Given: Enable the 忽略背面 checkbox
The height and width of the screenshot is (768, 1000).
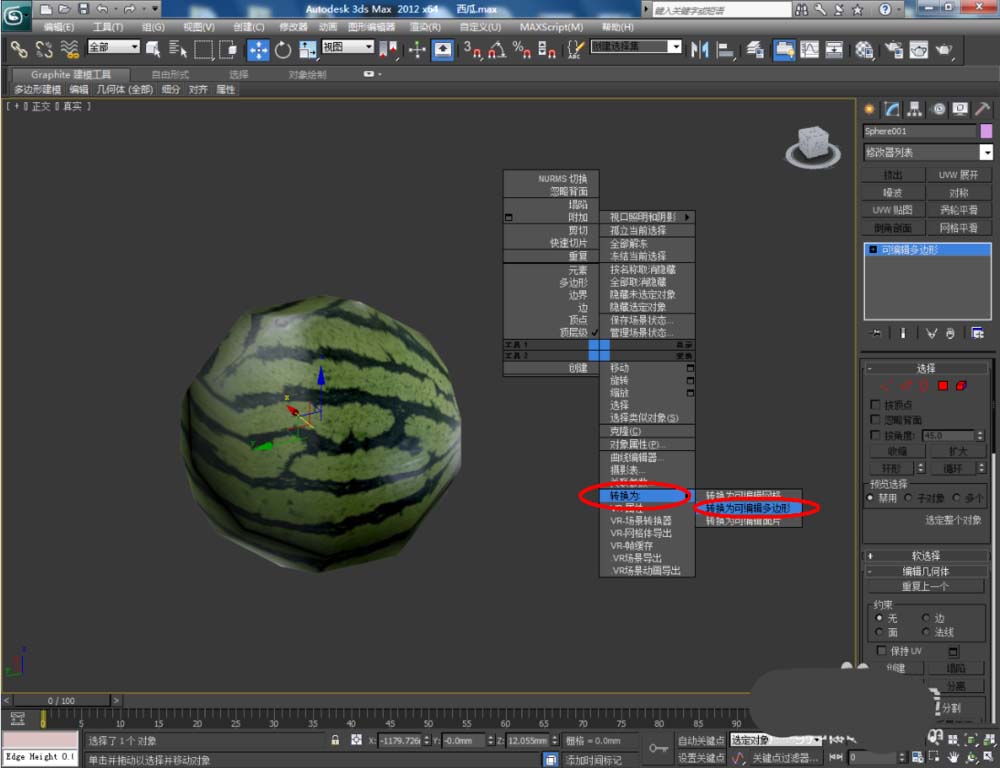Looking at the screenshot, I should click(x=875, y=419).
